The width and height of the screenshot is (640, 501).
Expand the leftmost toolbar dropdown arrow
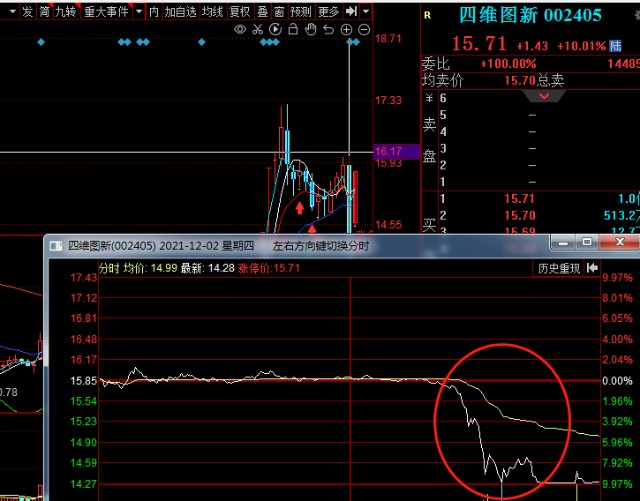[x=12, y=11]
